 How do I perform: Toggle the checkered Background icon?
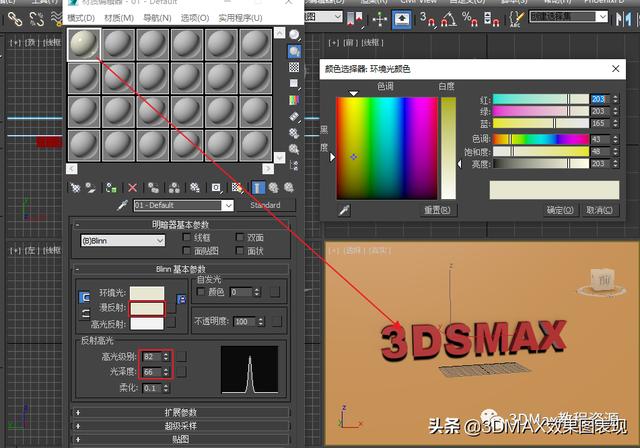[295, 67]
